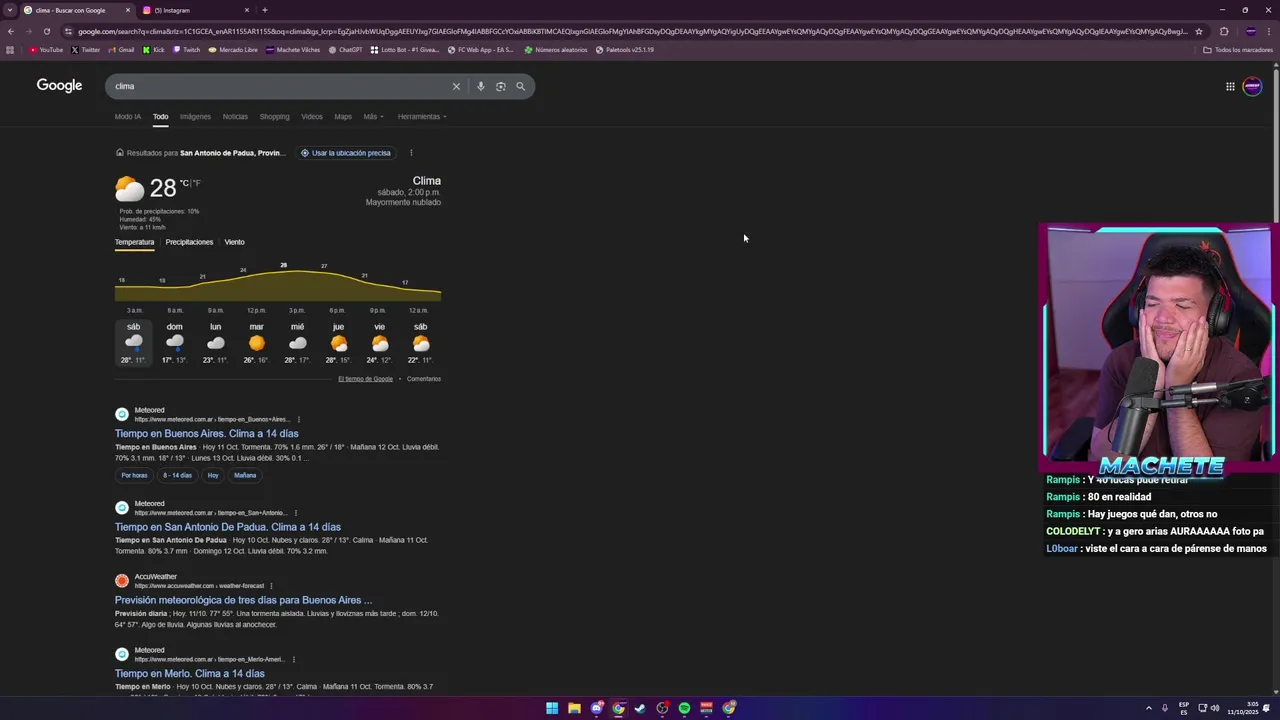Open the Windows Start menu
The image size is (1280, 720).
tap(552, 708)
